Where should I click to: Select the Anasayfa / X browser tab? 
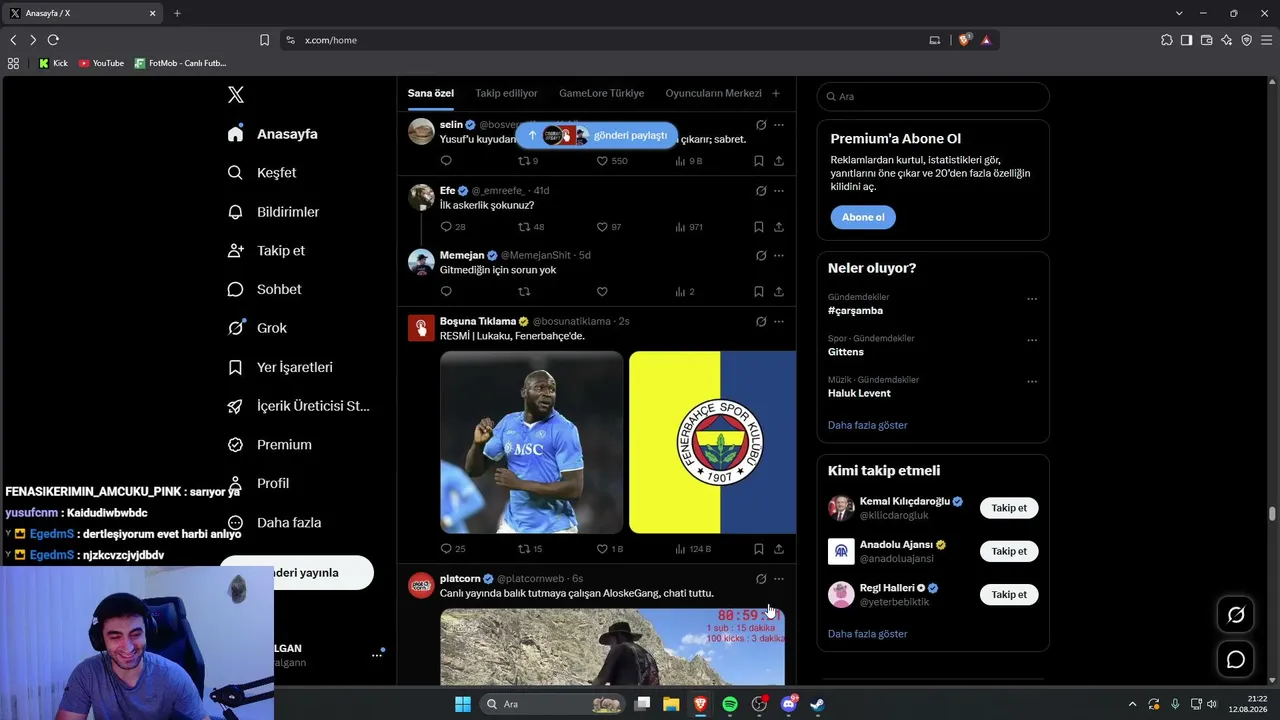(x=84, y=13)
